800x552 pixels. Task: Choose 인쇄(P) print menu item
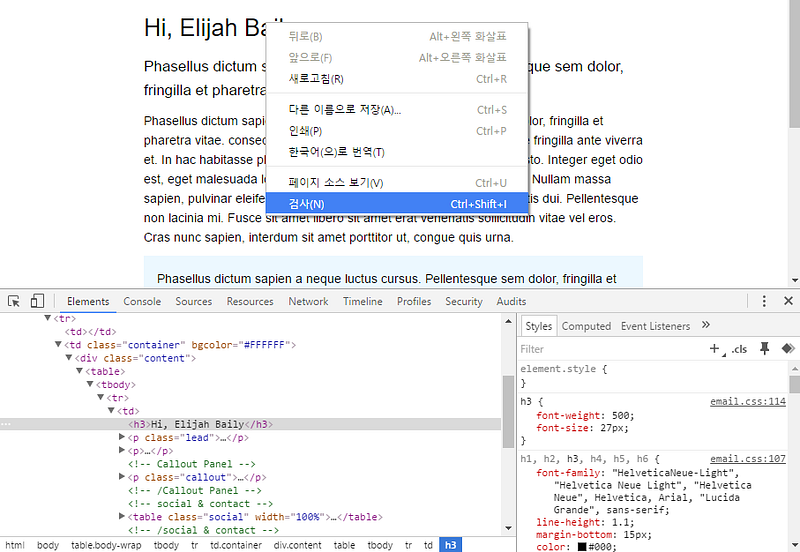point(397,131)
